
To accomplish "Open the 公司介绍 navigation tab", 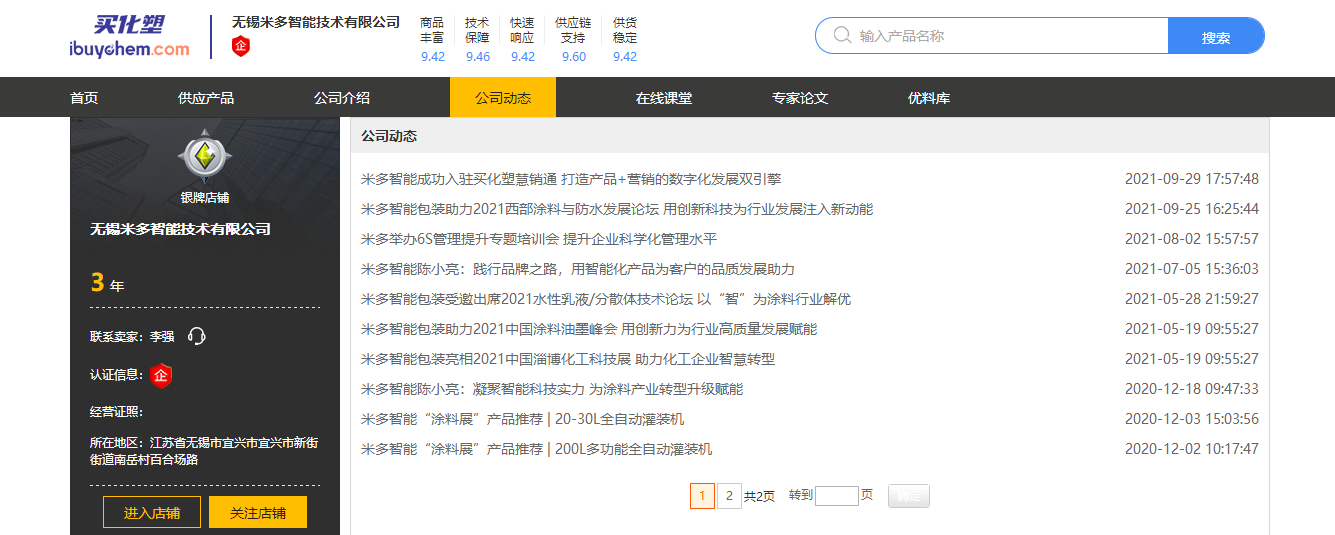I will click(342, 98).
